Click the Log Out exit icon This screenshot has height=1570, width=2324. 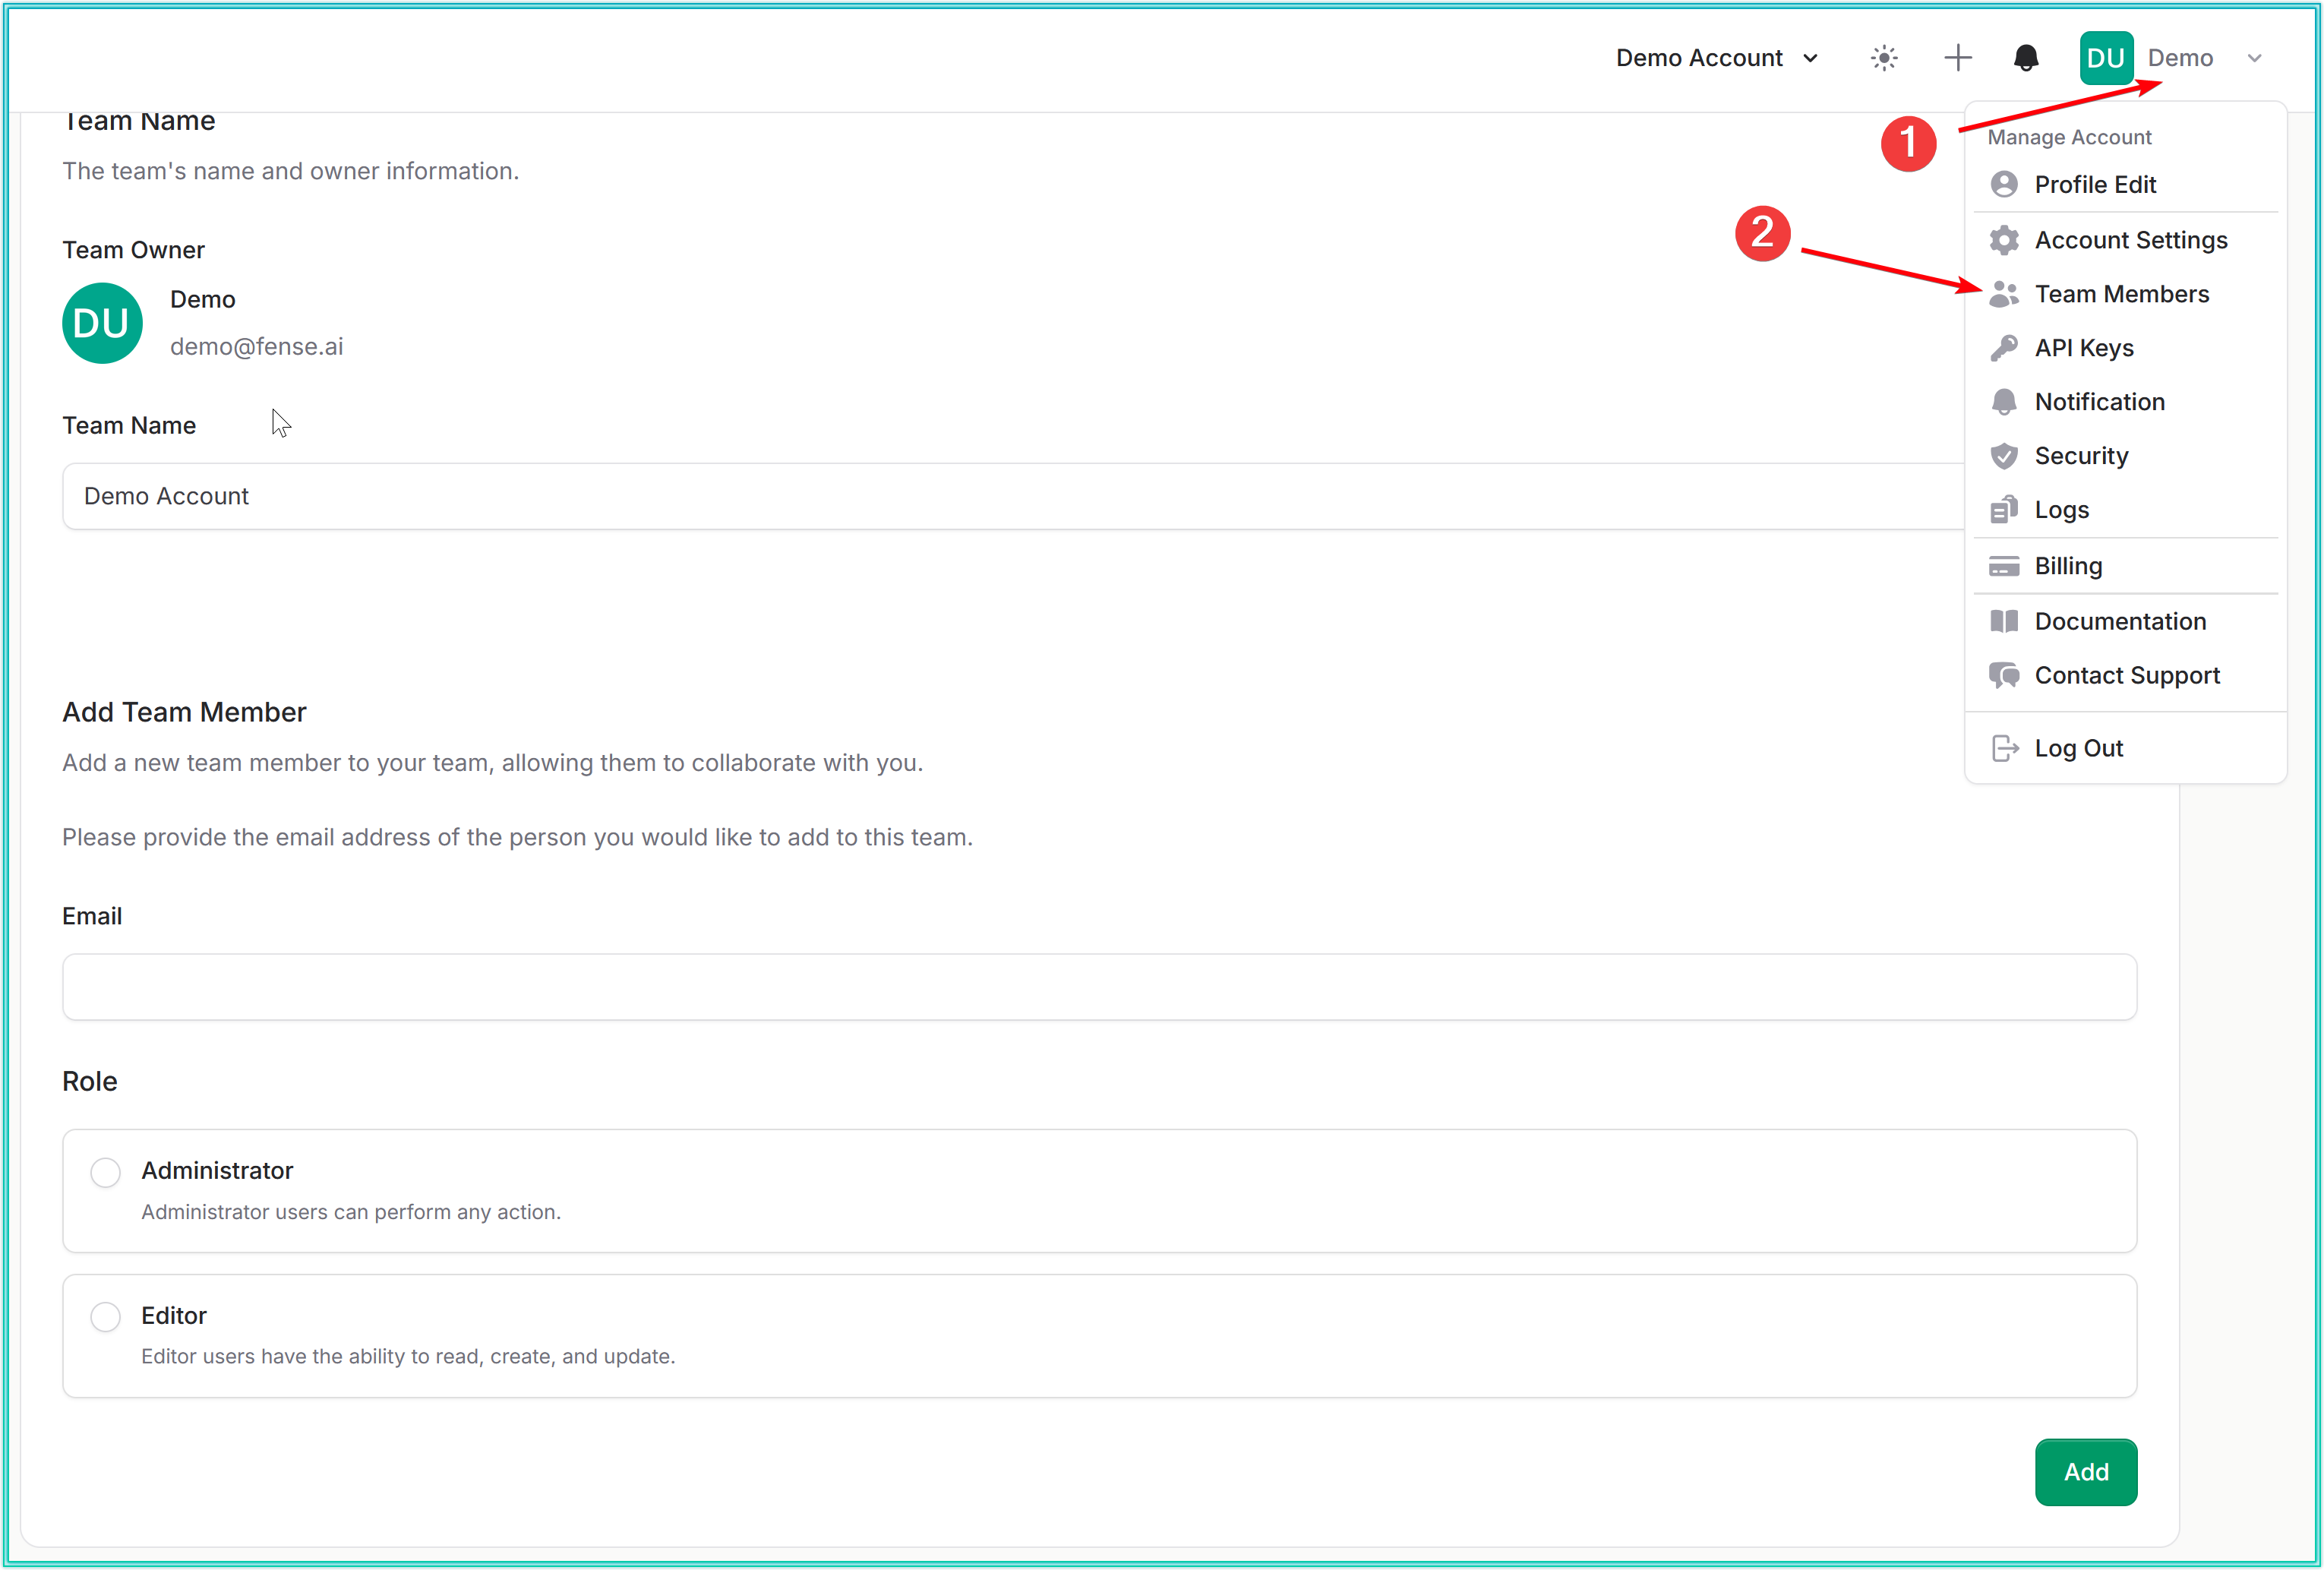(2004, 748)
